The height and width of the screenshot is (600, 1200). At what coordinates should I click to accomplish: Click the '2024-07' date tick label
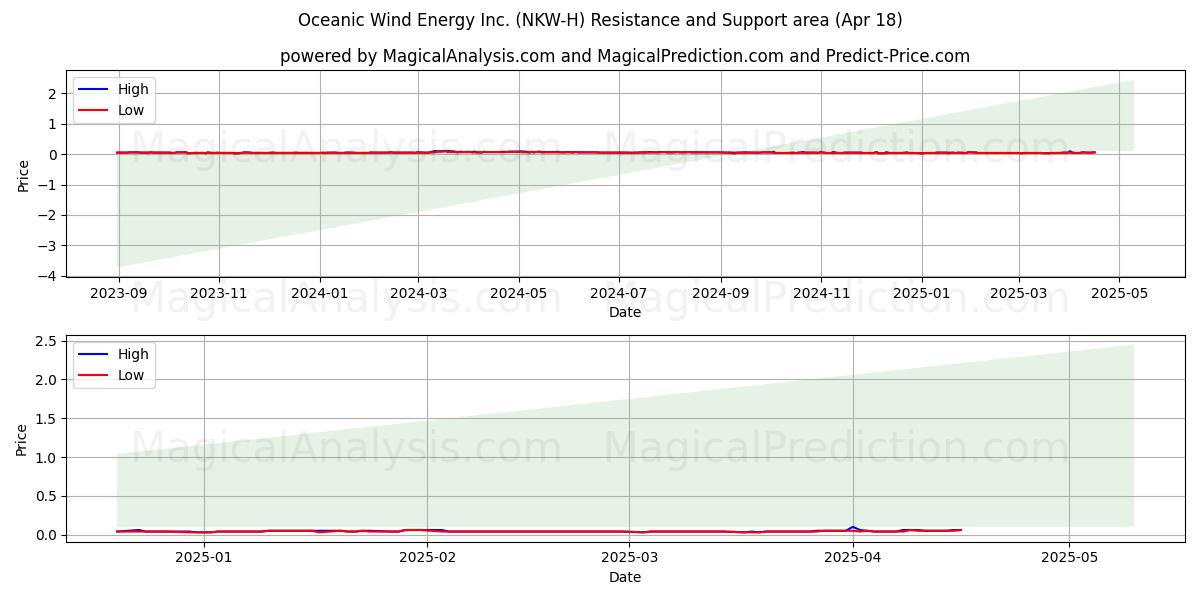(x=618, y=294)
